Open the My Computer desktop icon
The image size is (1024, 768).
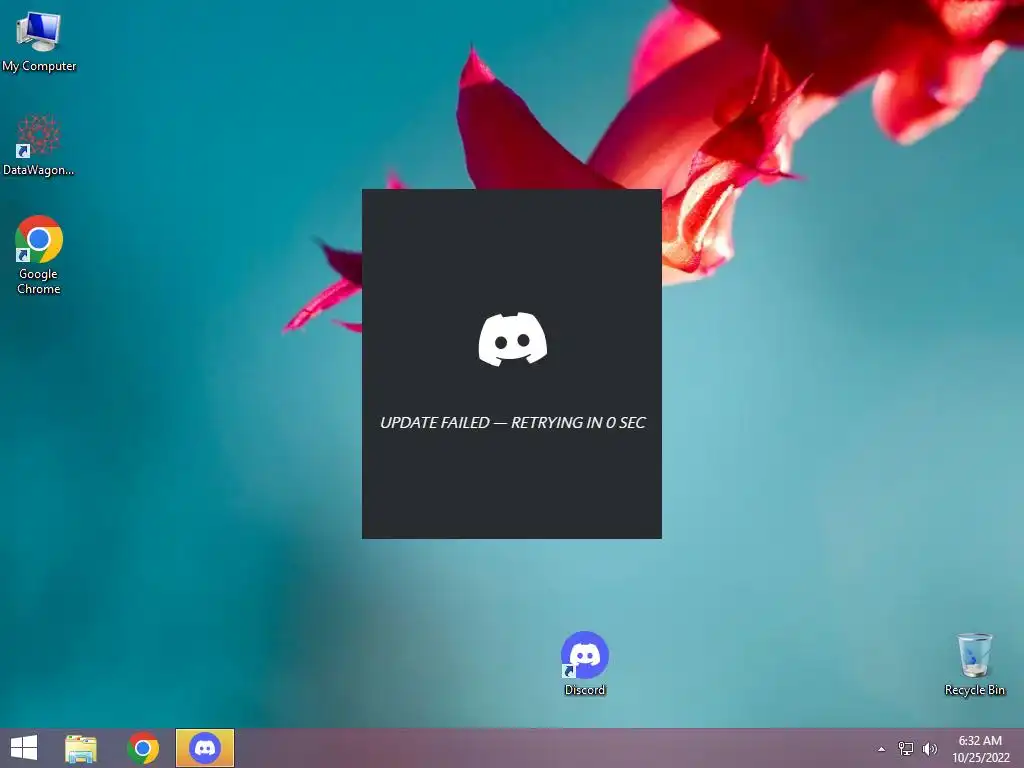[x=39, y=40]
